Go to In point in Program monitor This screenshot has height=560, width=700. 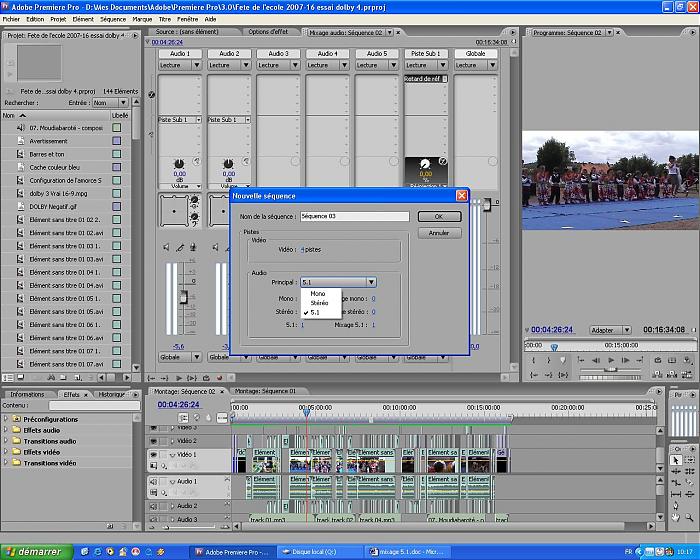(x=533, y=375)
